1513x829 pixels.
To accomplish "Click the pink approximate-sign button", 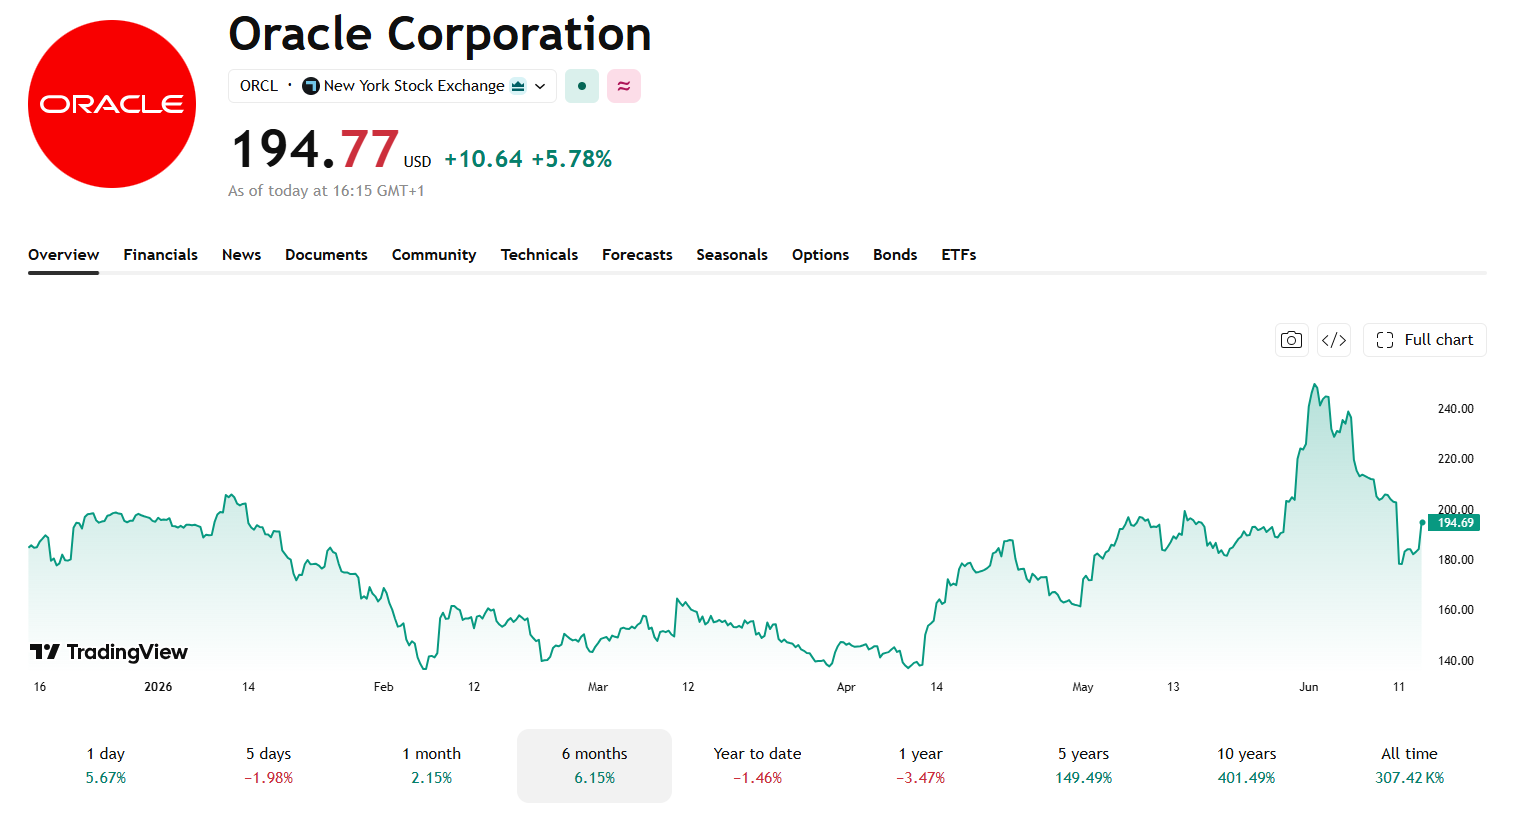I will point(624,86).
